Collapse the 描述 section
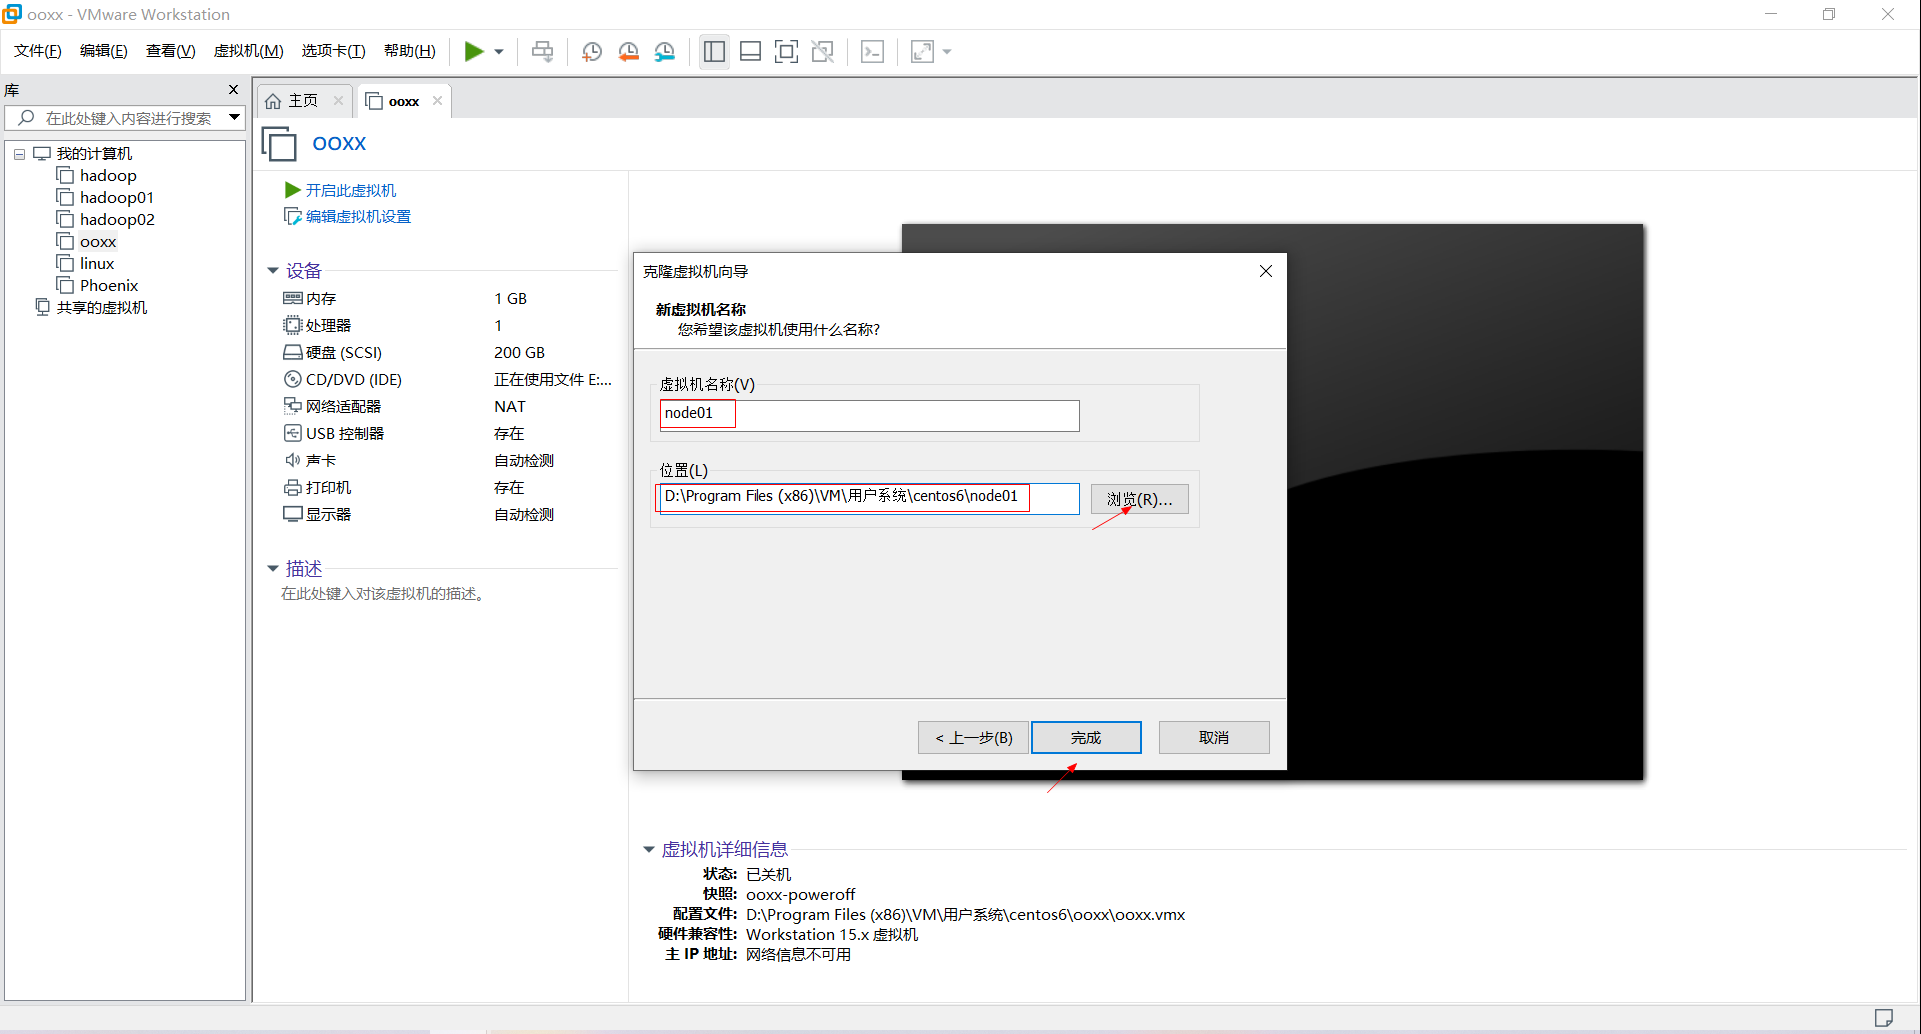This screenshot has height=1034, width=1921. (x=272, y=569)
